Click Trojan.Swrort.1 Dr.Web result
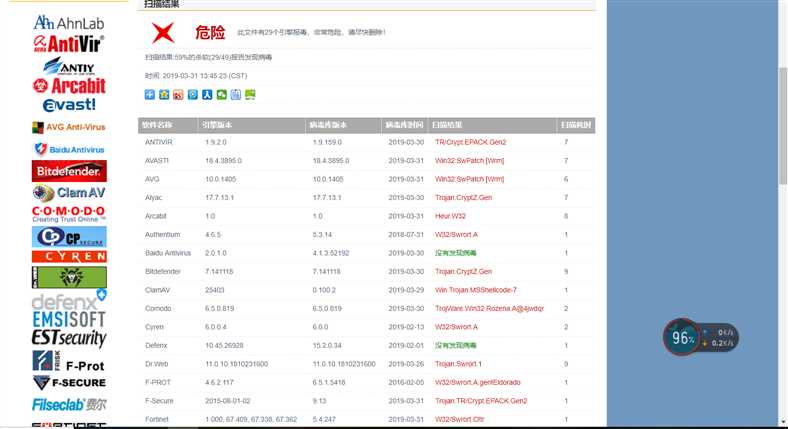 point(458,364)
